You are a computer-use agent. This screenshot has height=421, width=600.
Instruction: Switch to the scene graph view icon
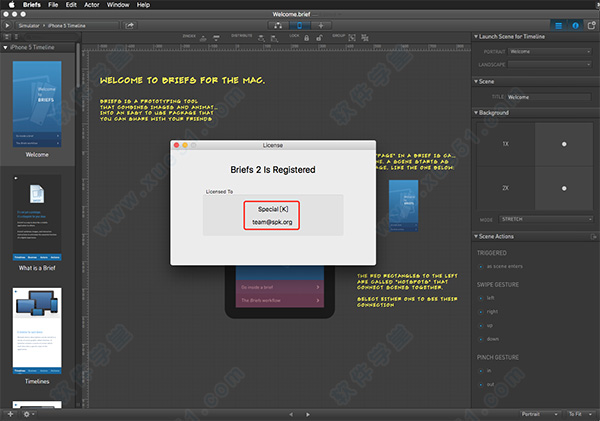(278, 25)
